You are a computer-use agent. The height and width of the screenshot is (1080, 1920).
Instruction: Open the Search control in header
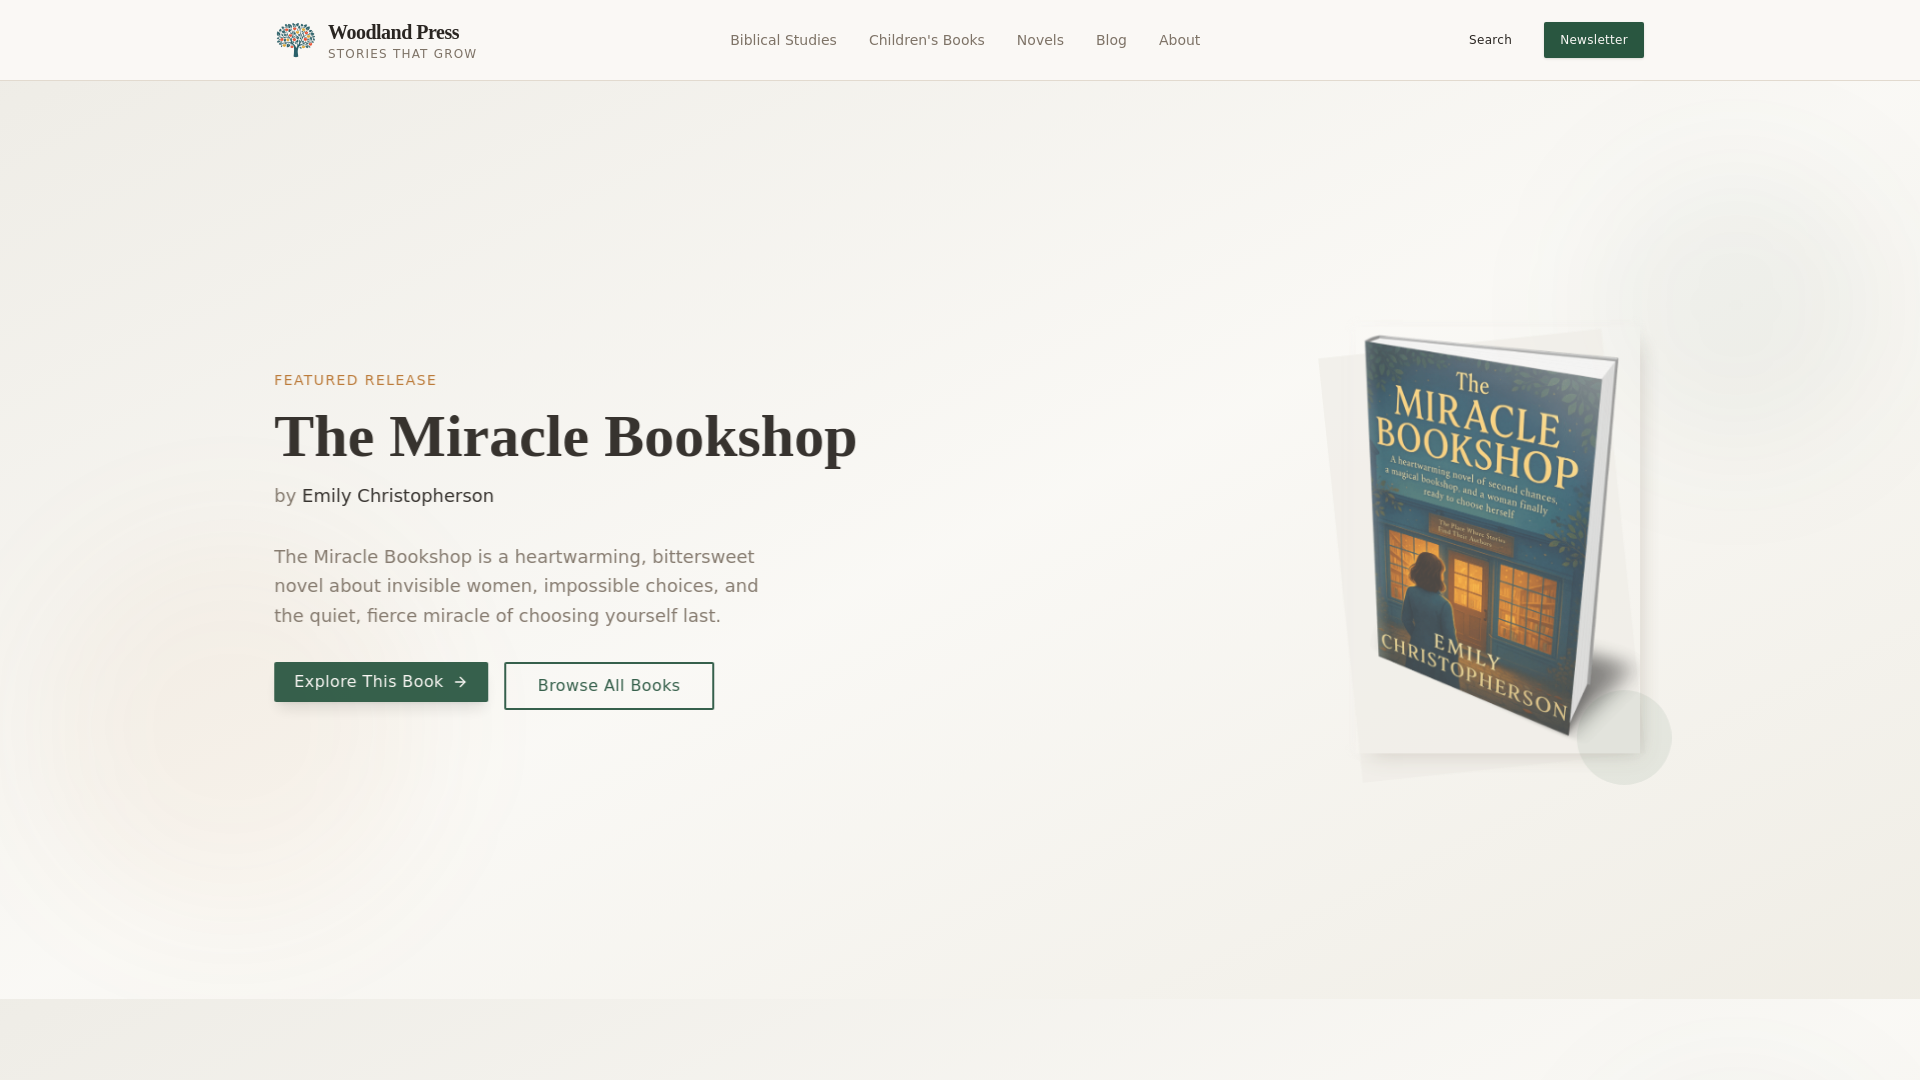(x=1490, y=40)
